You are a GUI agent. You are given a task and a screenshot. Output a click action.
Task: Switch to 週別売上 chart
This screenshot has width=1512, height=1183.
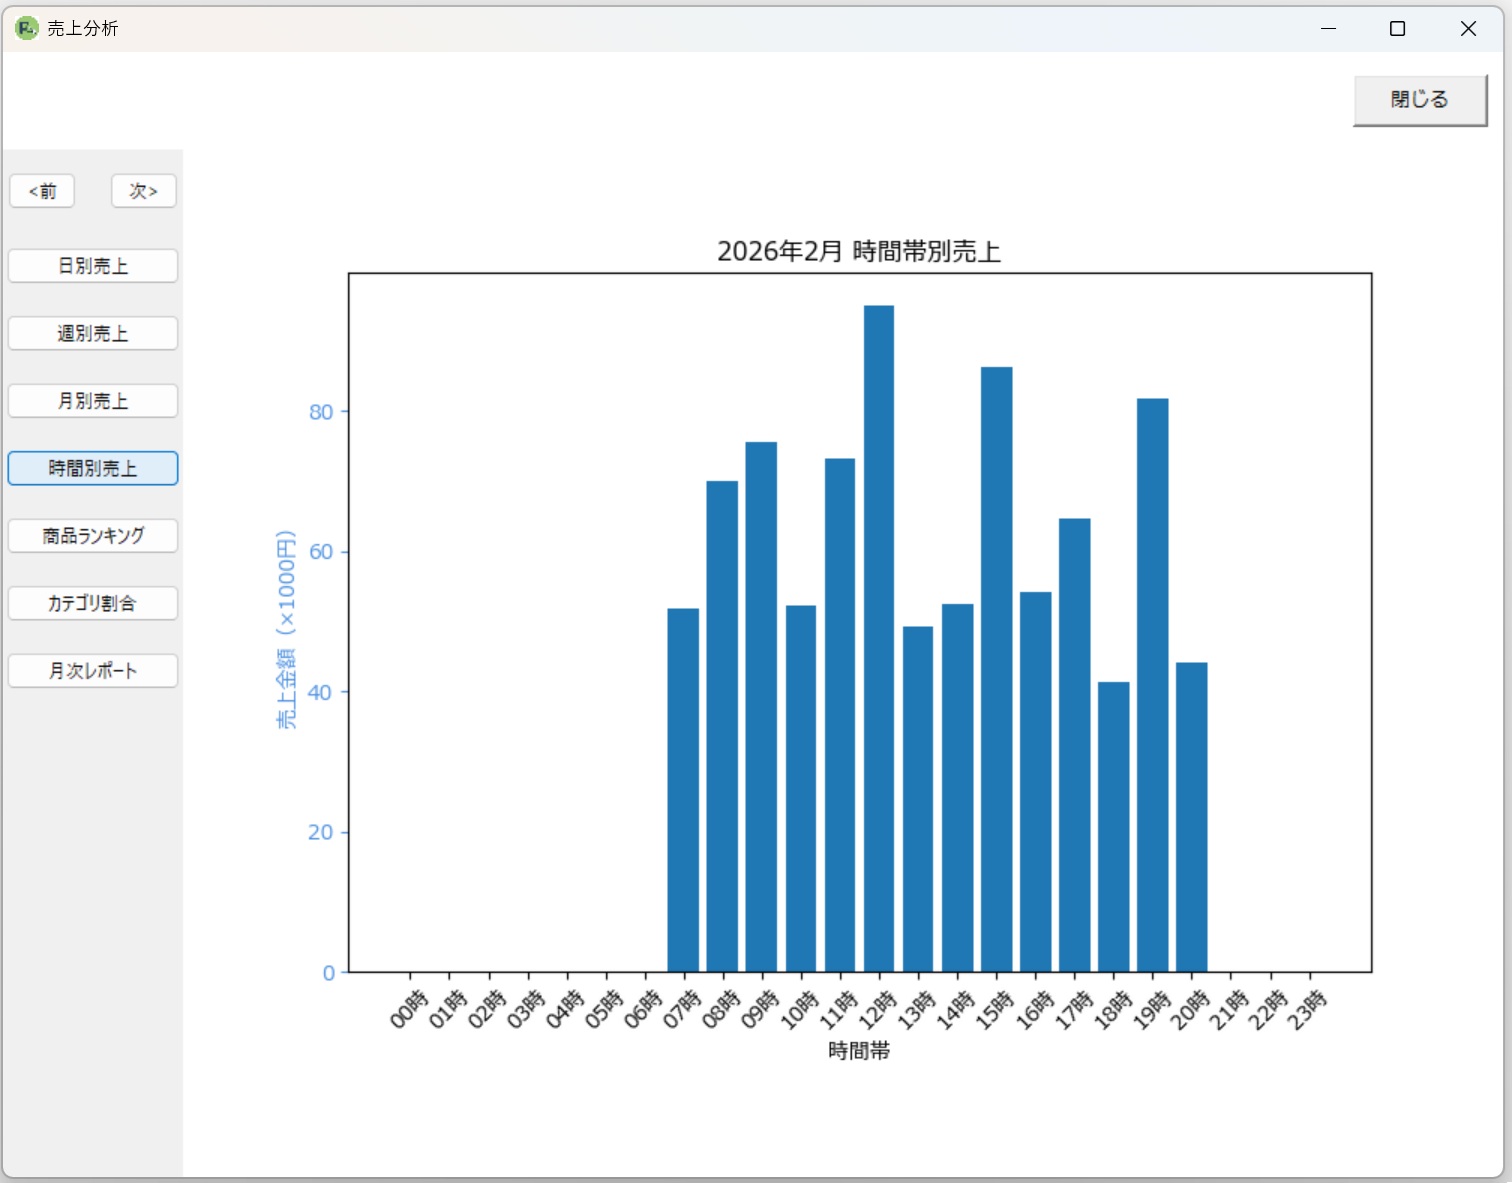tap(93, 333)
